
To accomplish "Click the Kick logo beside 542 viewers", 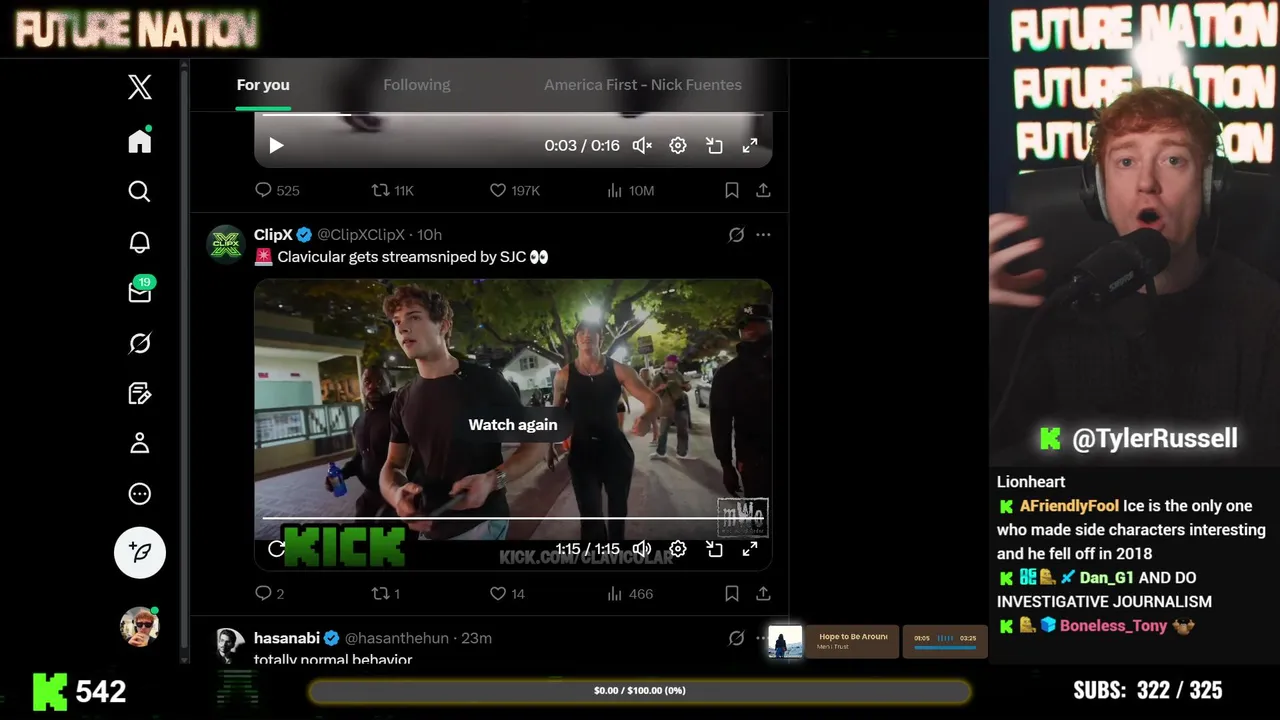I will pyautogui.click(x=50, y=691).
